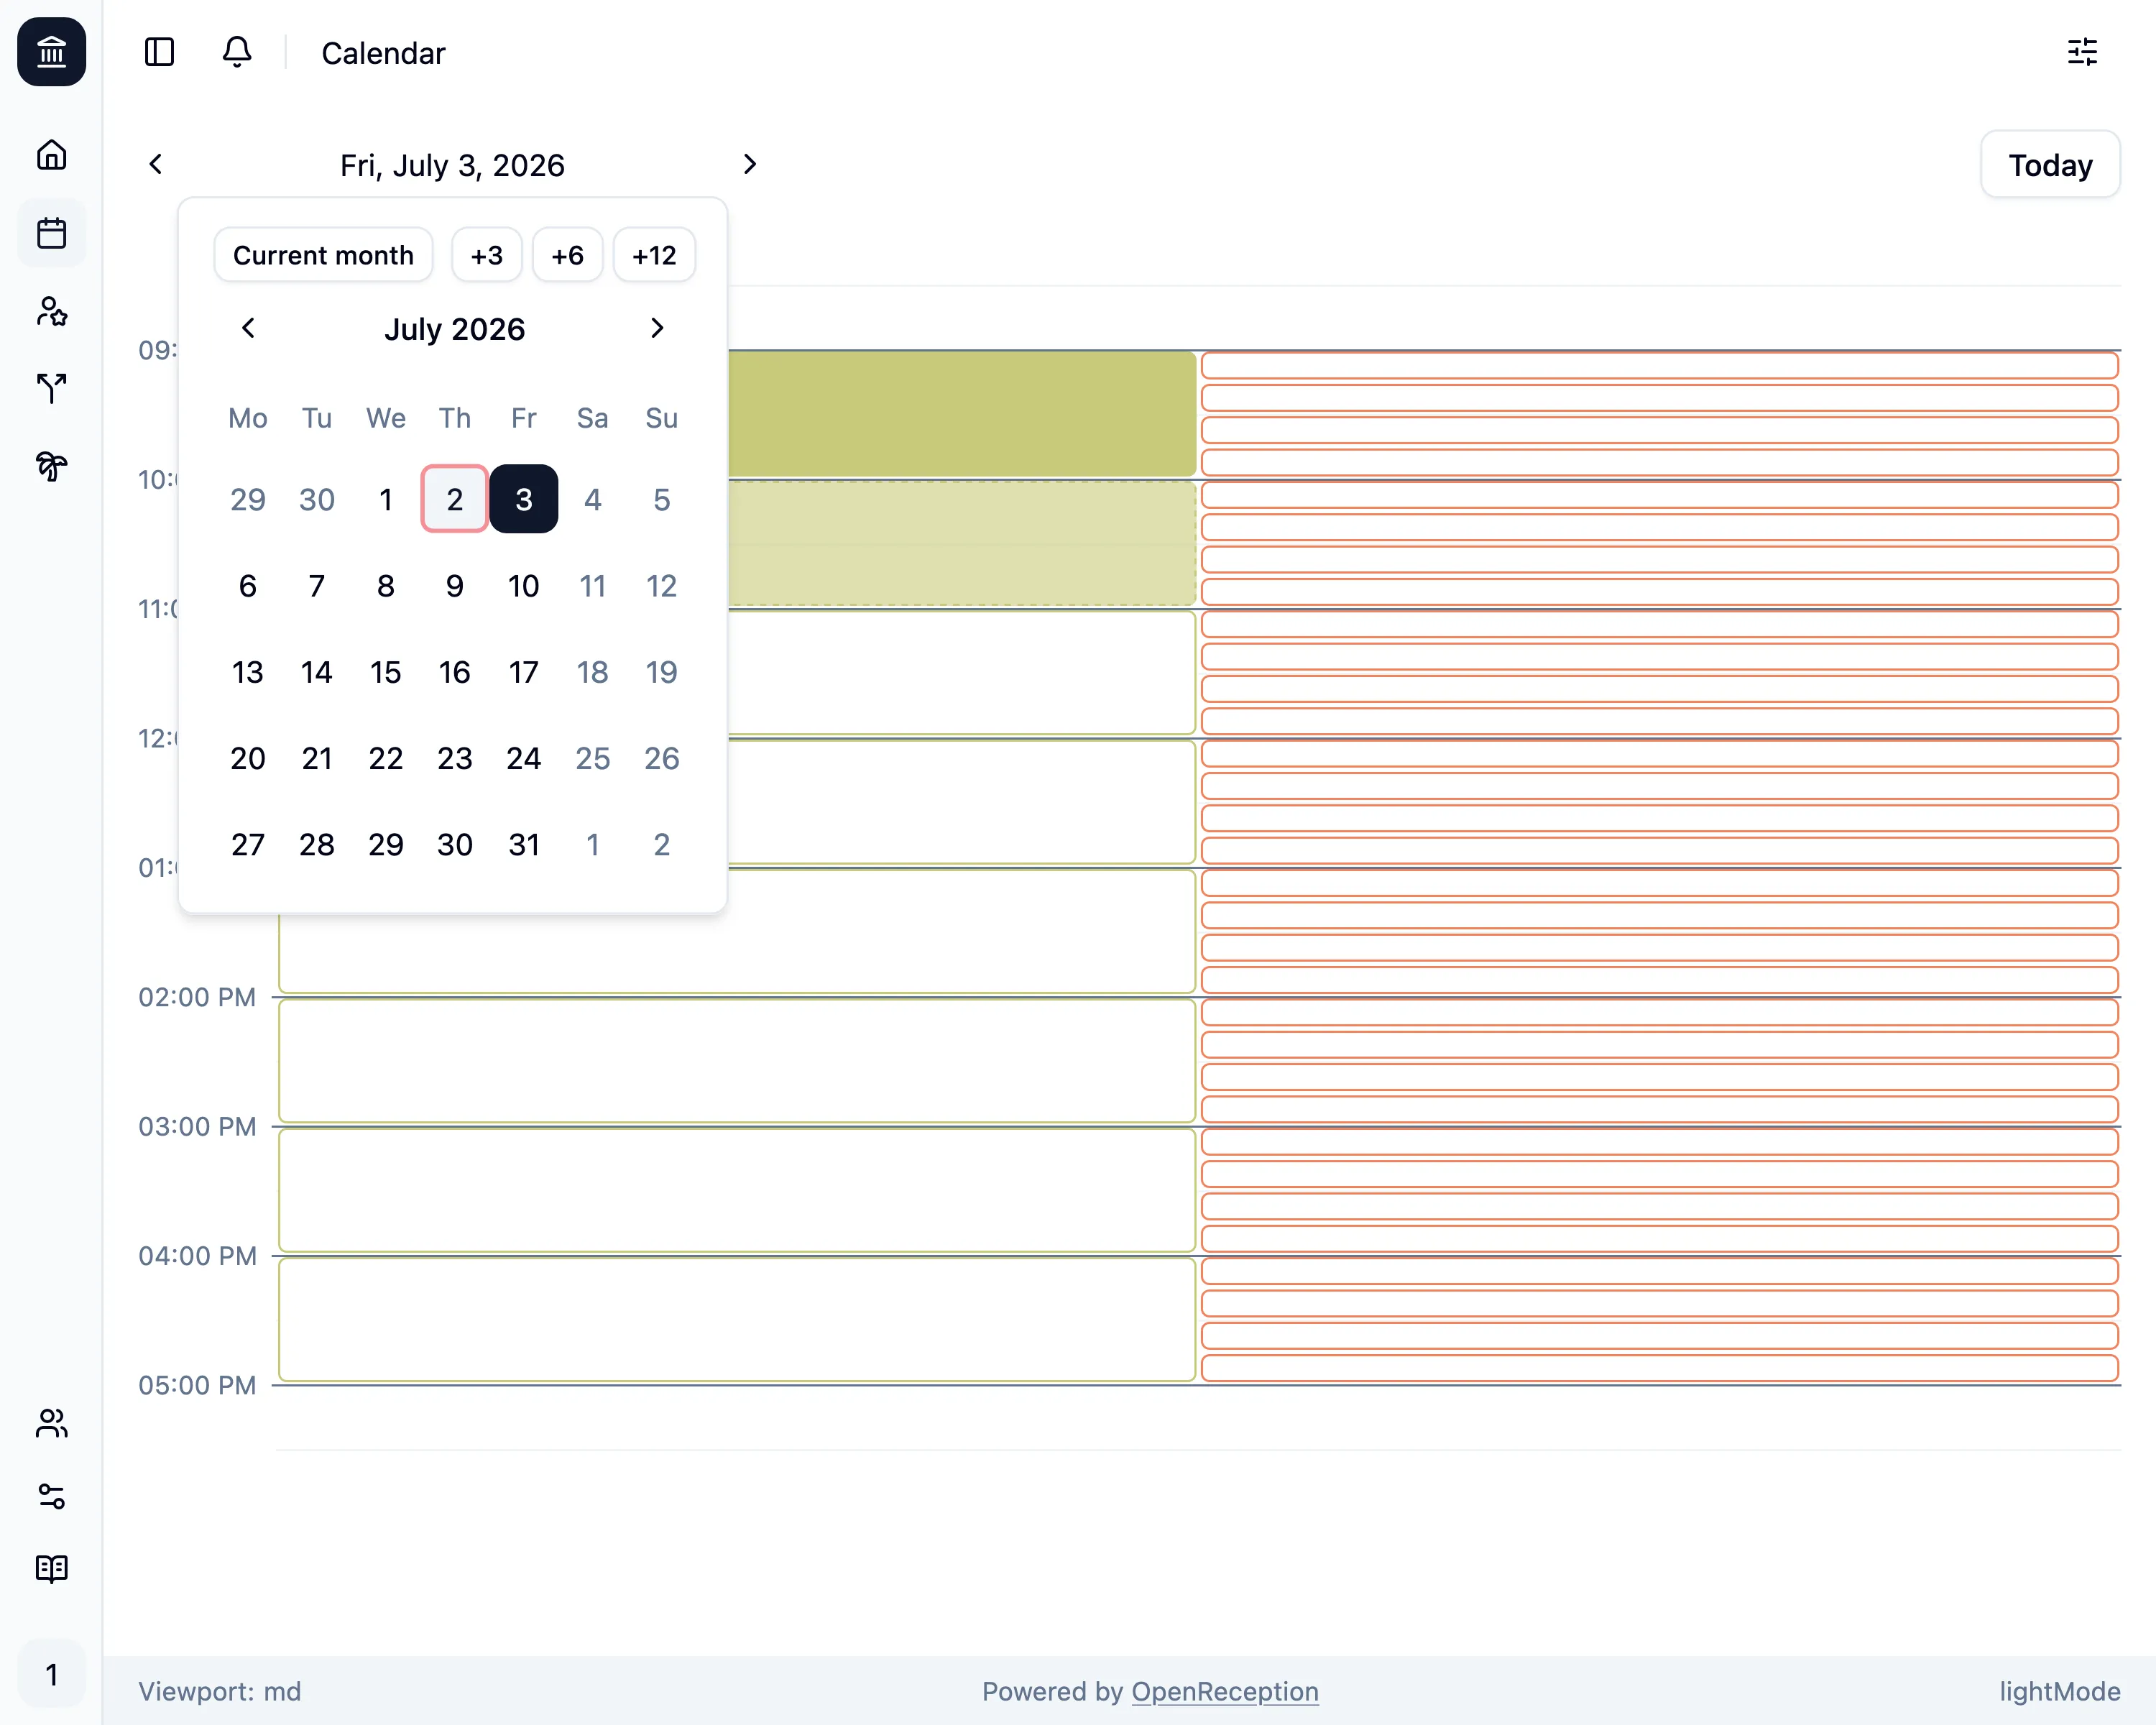Select July 20 in the calendar
This screenshot has height=1725, width=2156.
point(248,758)
